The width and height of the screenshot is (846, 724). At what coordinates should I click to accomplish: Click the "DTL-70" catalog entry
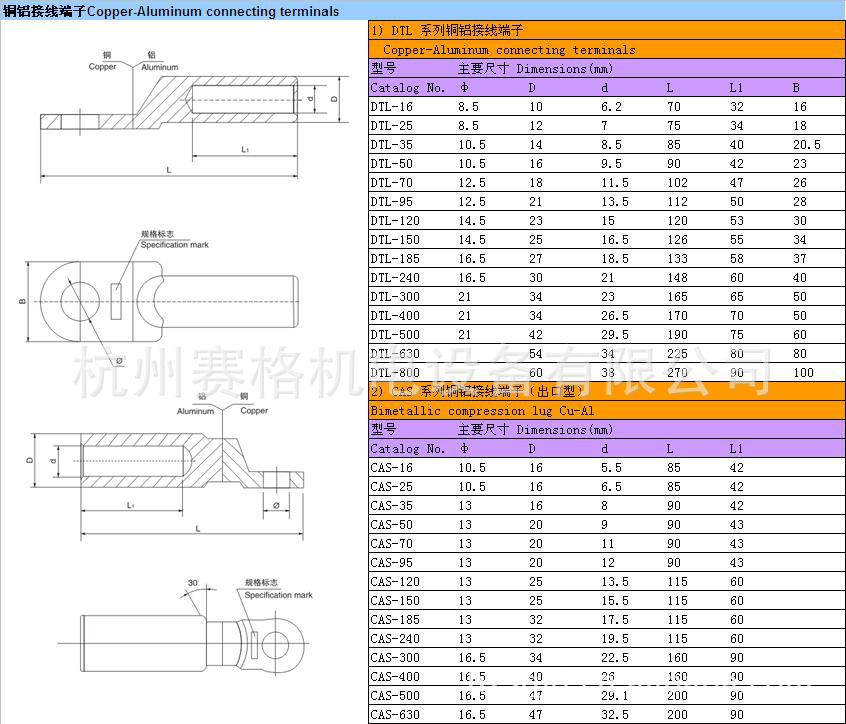391,183
